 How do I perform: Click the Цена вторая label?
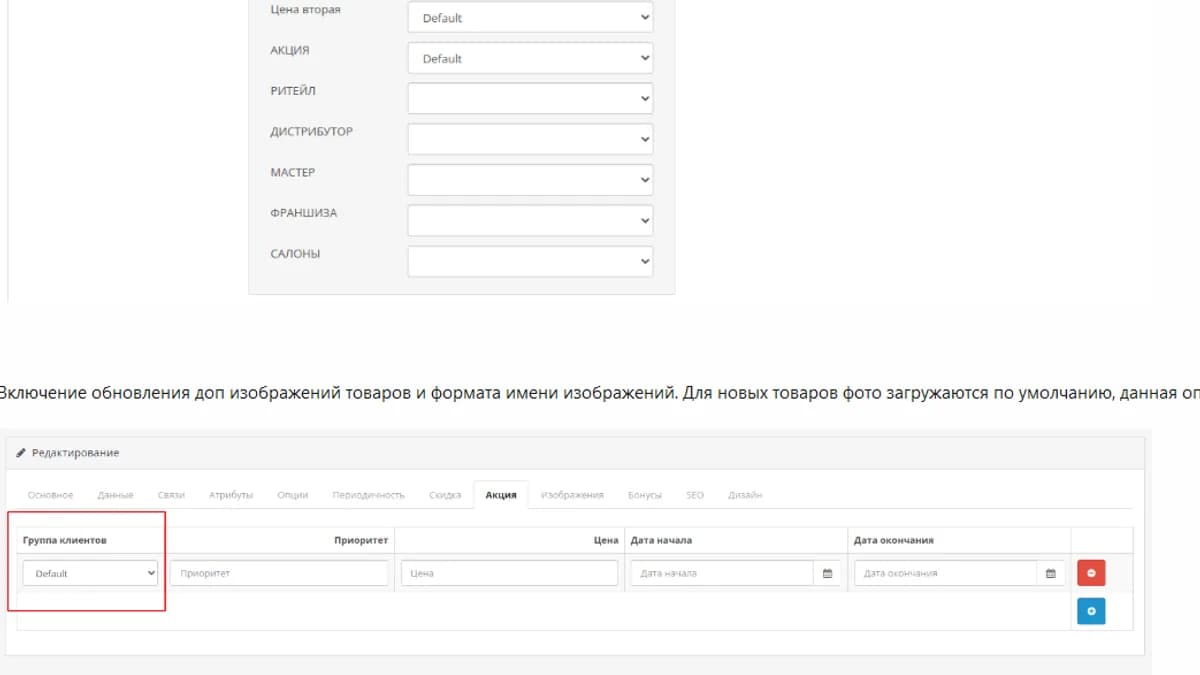305,10
